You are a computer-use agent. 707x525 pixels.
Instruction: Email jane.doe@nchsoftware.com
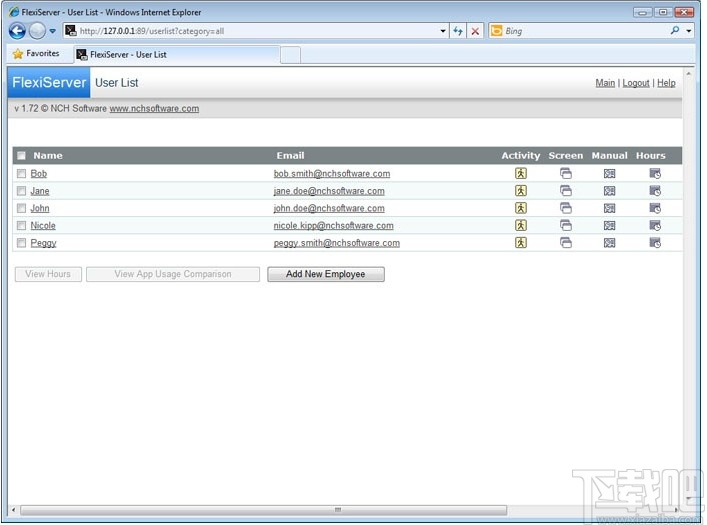329,191
